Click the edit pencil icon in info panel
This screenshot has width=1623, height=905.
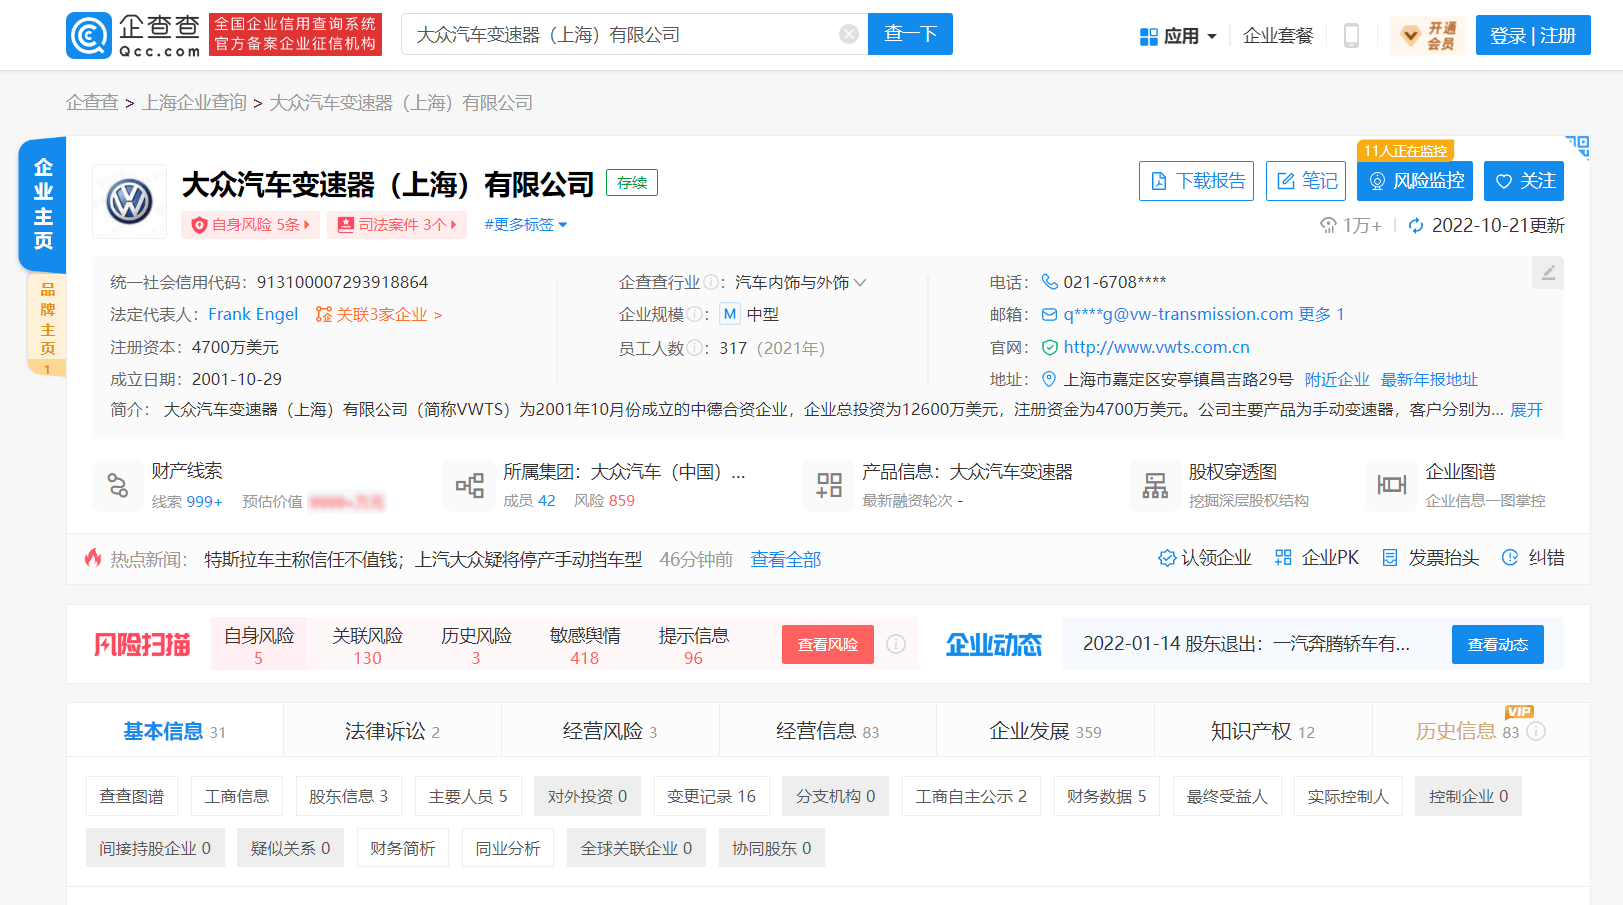point(1548,273)
